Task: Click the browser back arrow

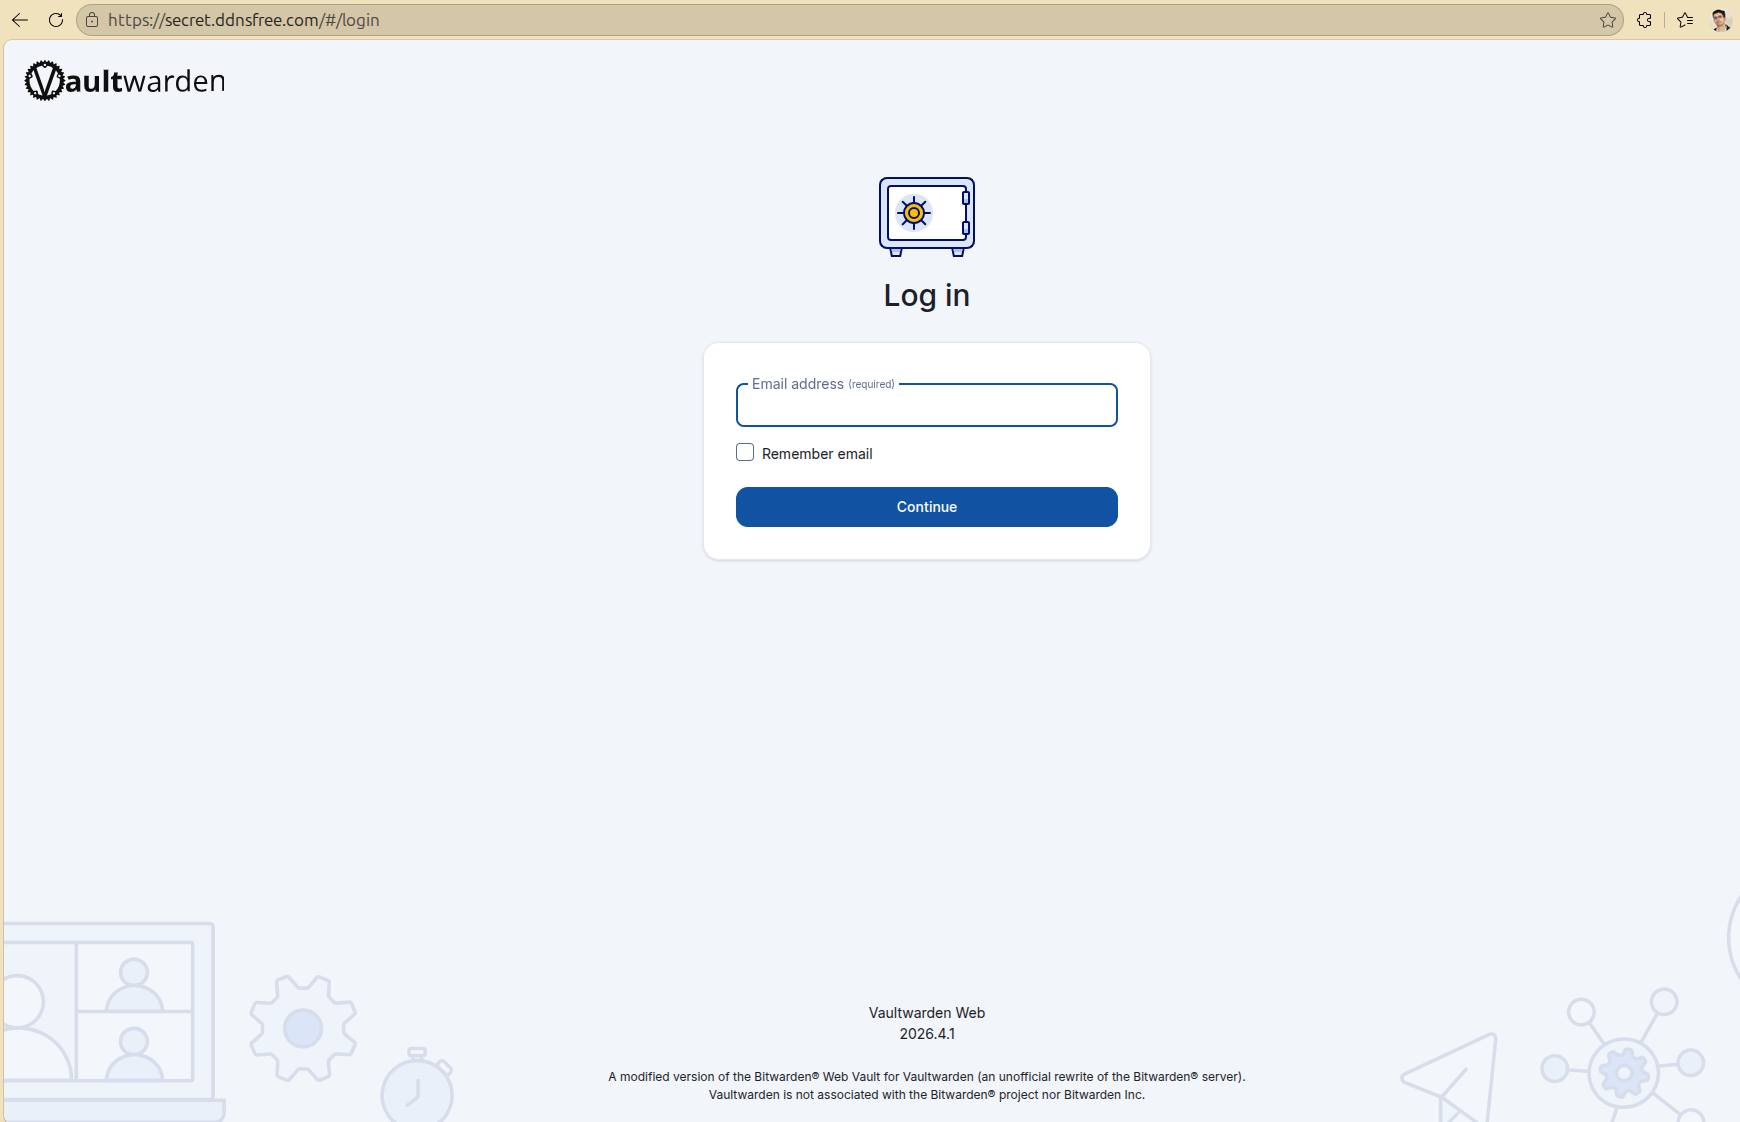Action: [20, 20]
